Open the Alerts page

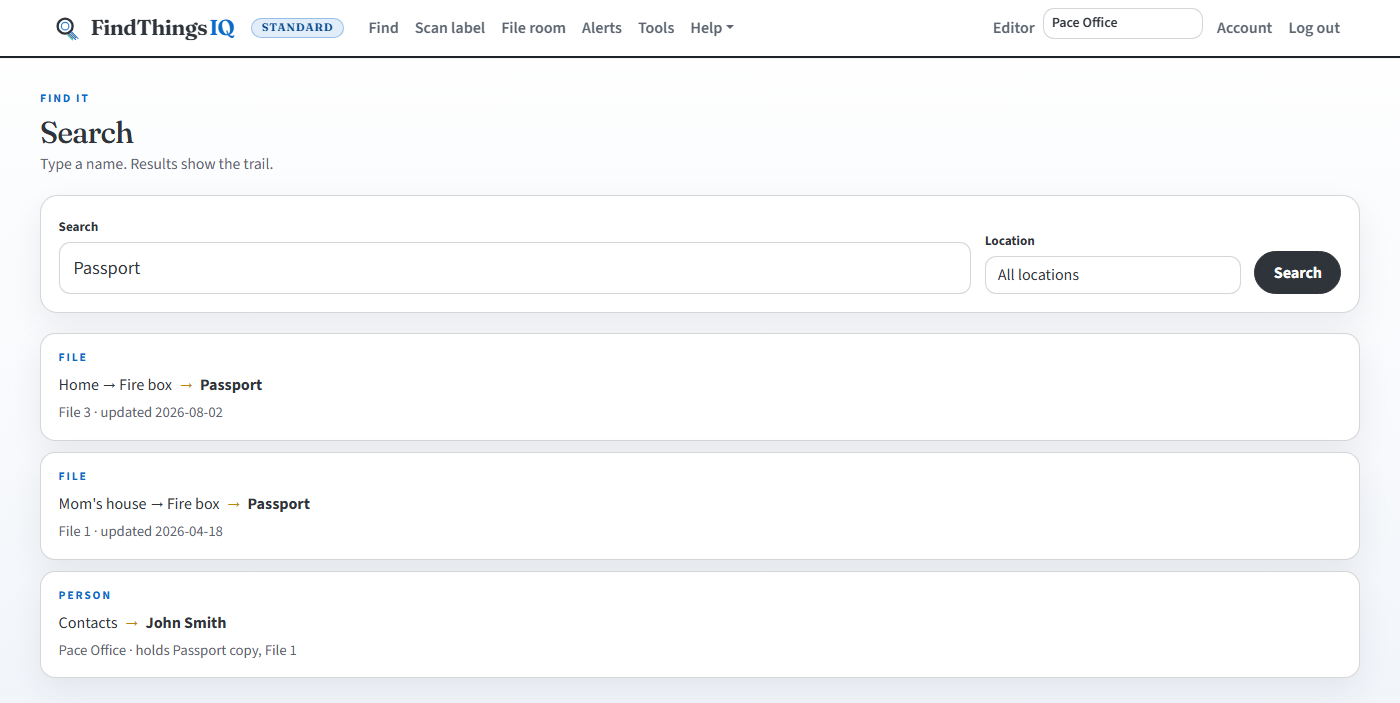(602, 28)
